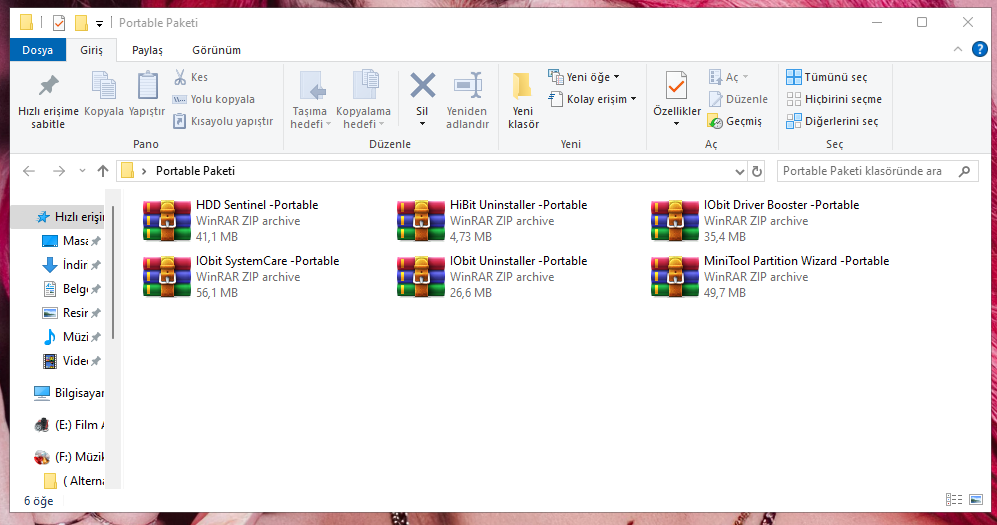Go up one folder level
Screen dimensions: 997x525
pyautogui.click(x=102, y=171)
